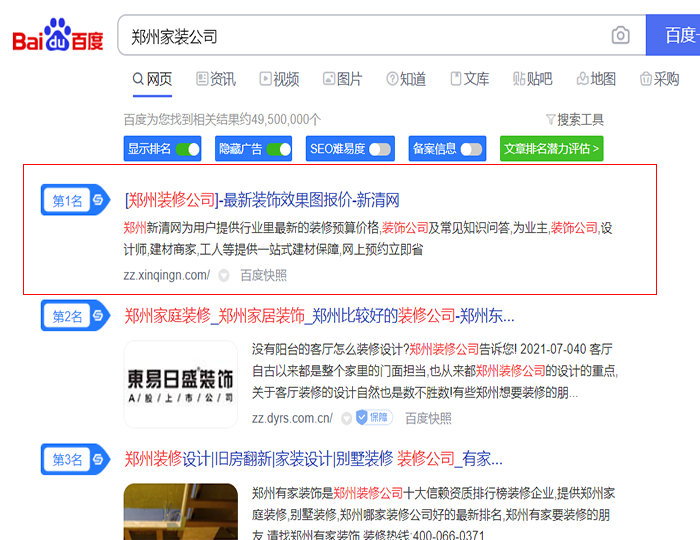
Task: Click the 第1名 rank badge icon
Action: click(x=75, y=200)
